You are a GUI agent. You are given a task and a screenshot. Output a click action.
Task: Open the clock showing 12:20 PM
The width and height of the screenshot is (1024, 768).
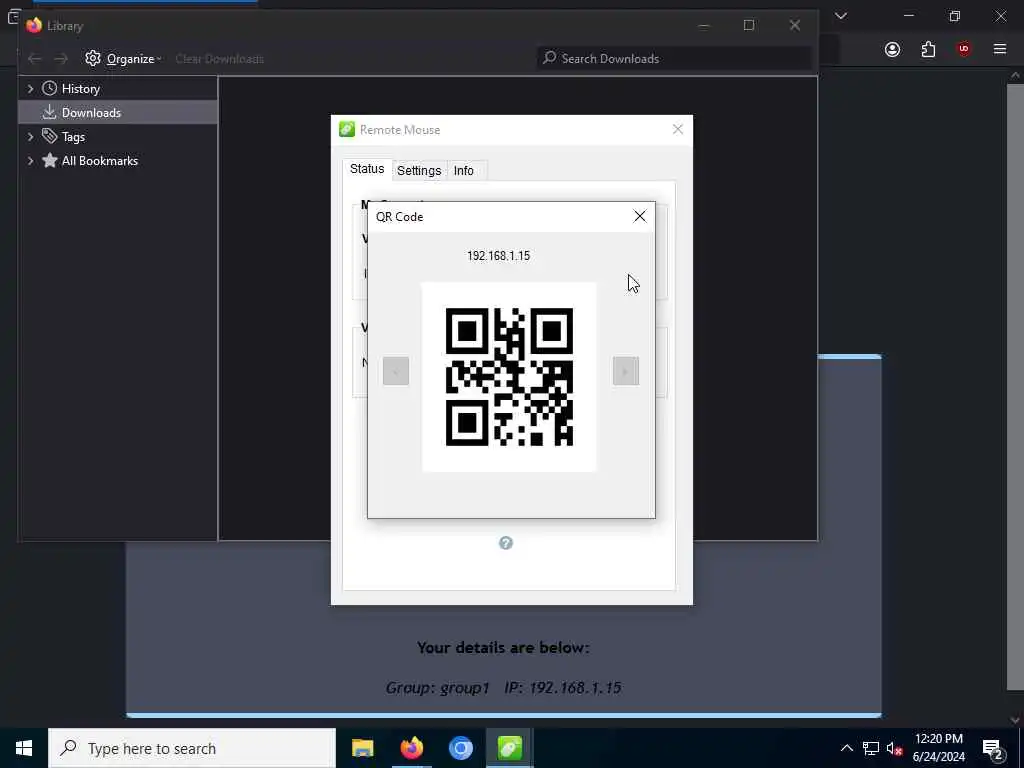click(938, 748)
